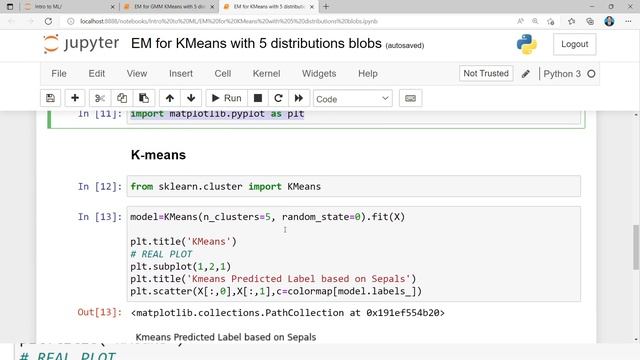This screenshot has height=360, width=640.
Task: Restart kernel and run all cells icon
Action: click(x=299, y=98)
